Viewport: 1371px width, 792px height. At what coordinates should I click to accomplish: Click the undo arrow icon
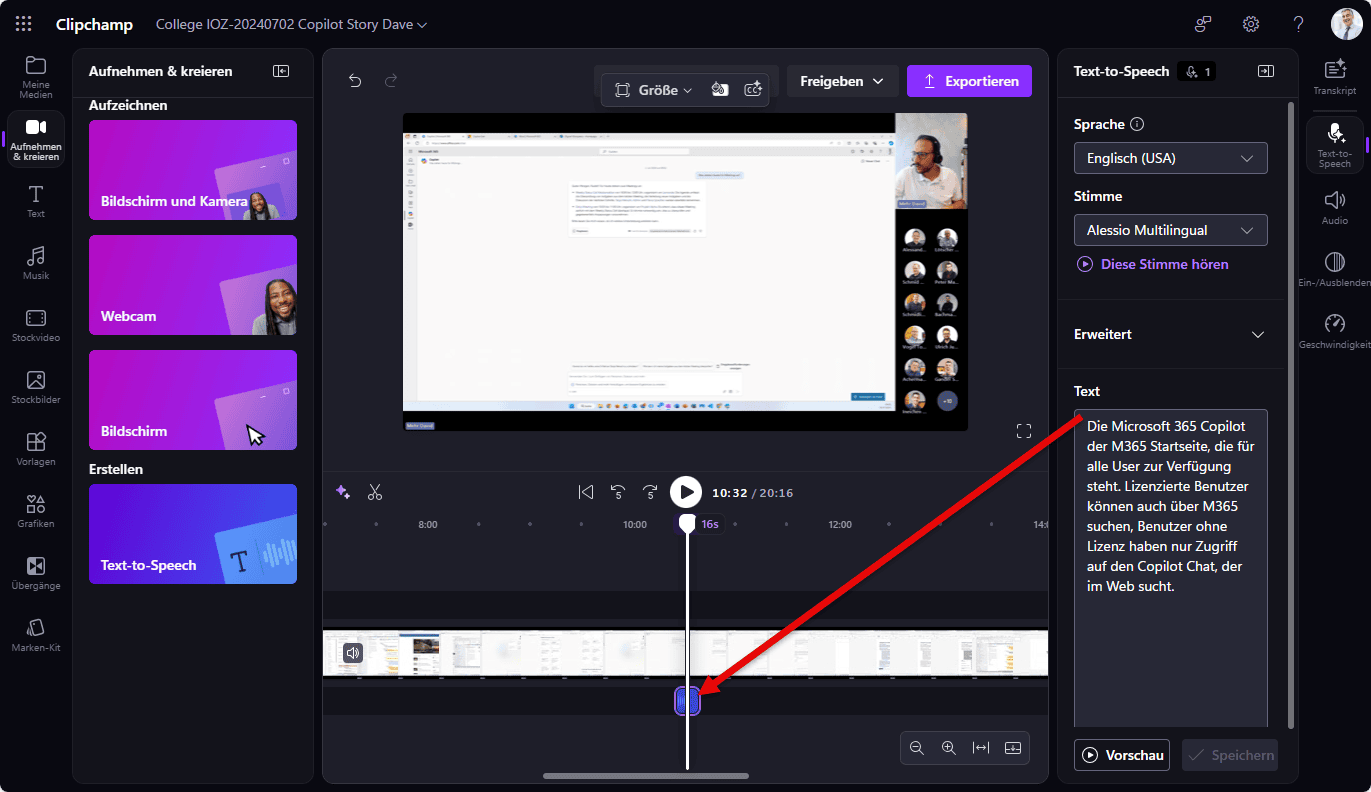coord(355,81)
